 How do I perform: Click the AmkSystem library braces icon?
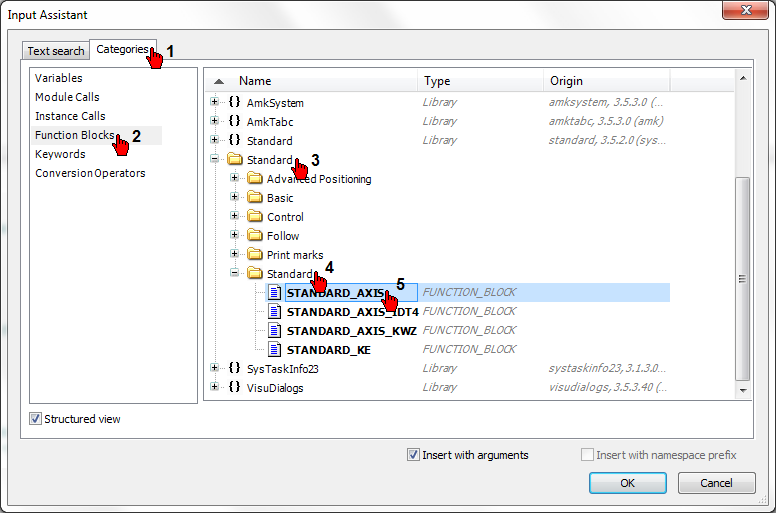235,102
